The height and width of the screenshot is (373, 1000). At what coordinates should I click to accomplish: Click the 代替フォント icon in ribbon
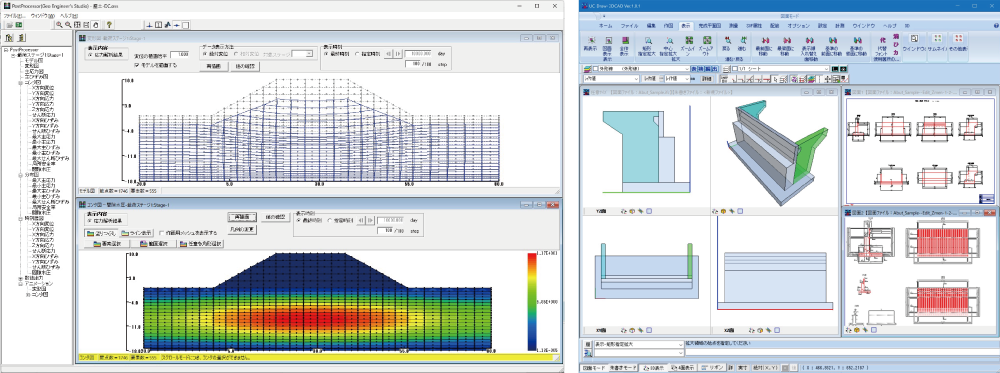pos(883,46)
